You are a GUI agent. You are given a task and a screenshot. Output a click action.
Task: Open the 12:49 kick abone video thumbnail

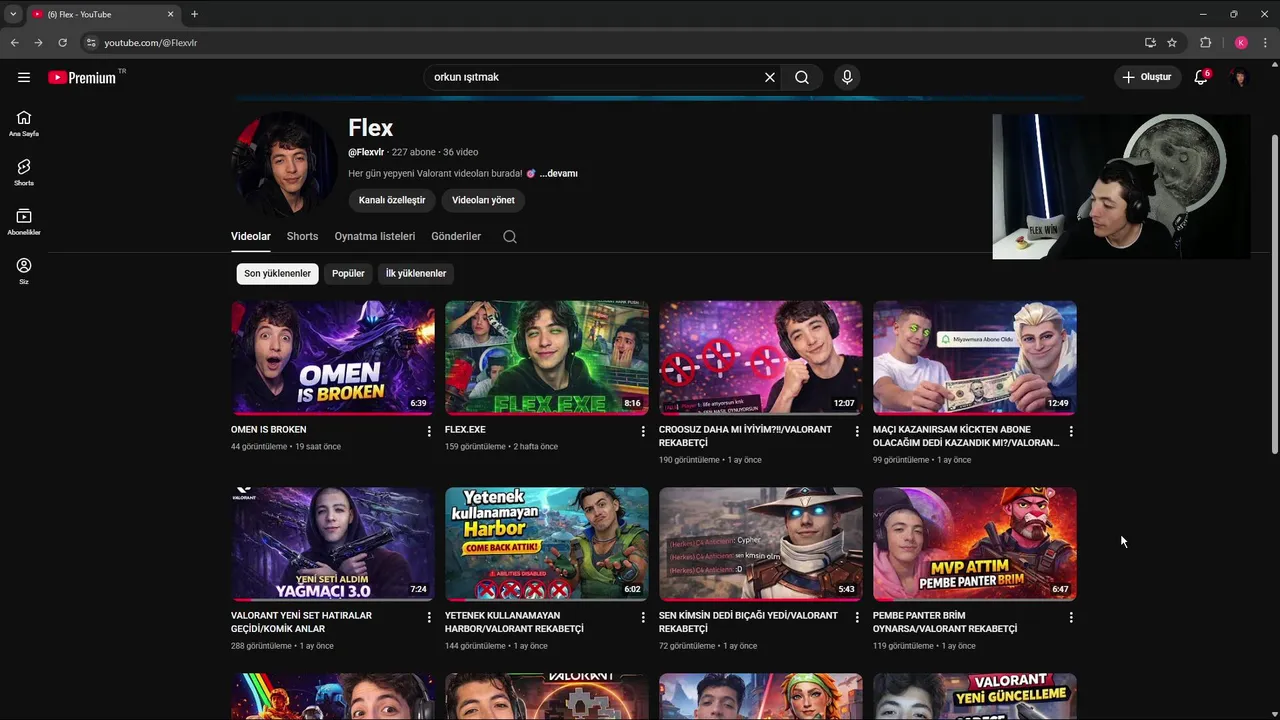coord(975,358)
